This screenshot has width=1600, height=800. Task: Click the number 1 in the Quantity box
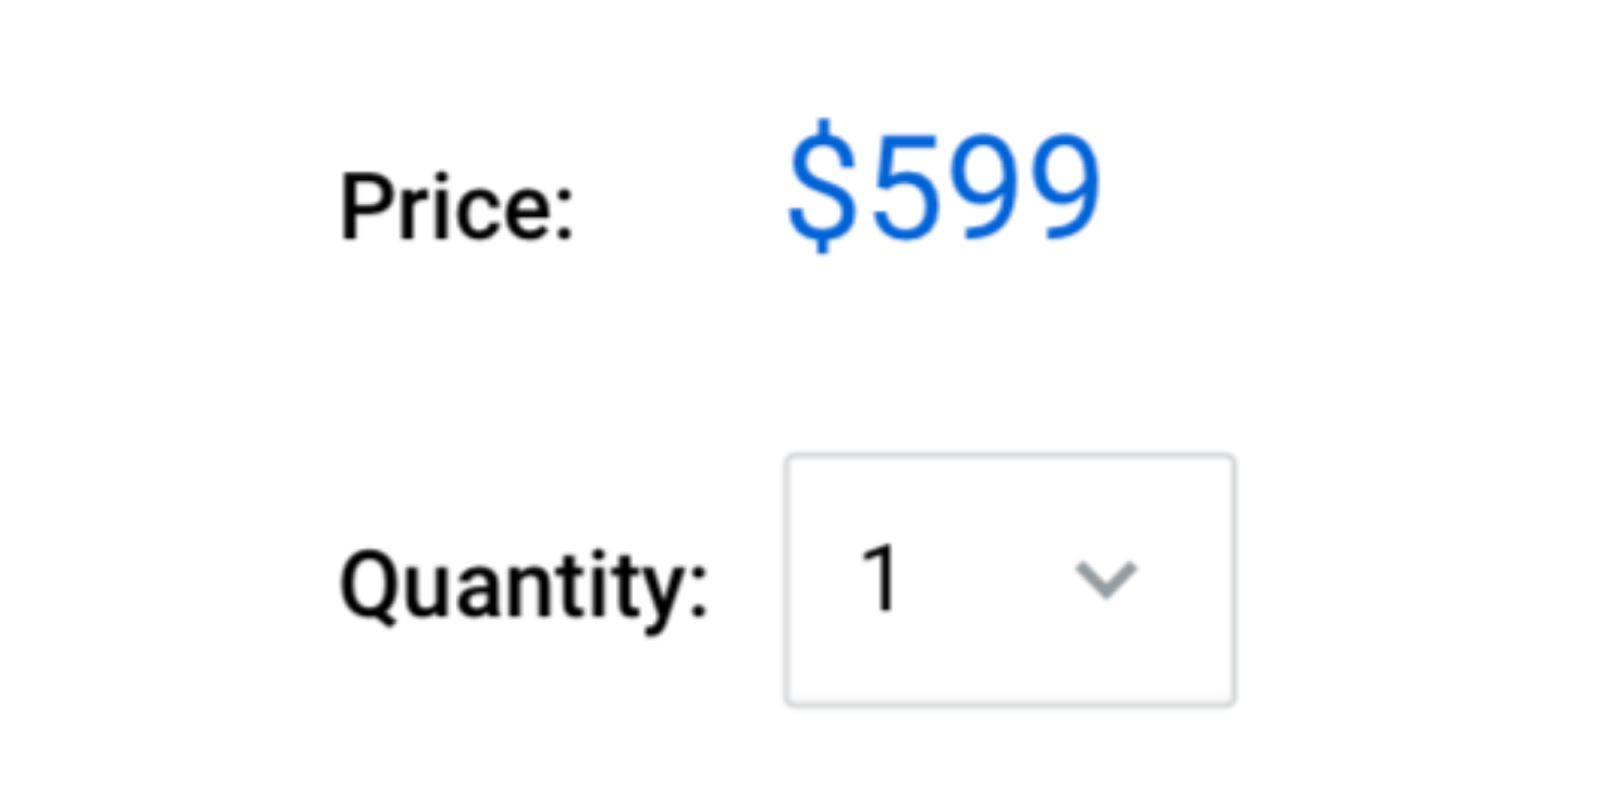880,578
